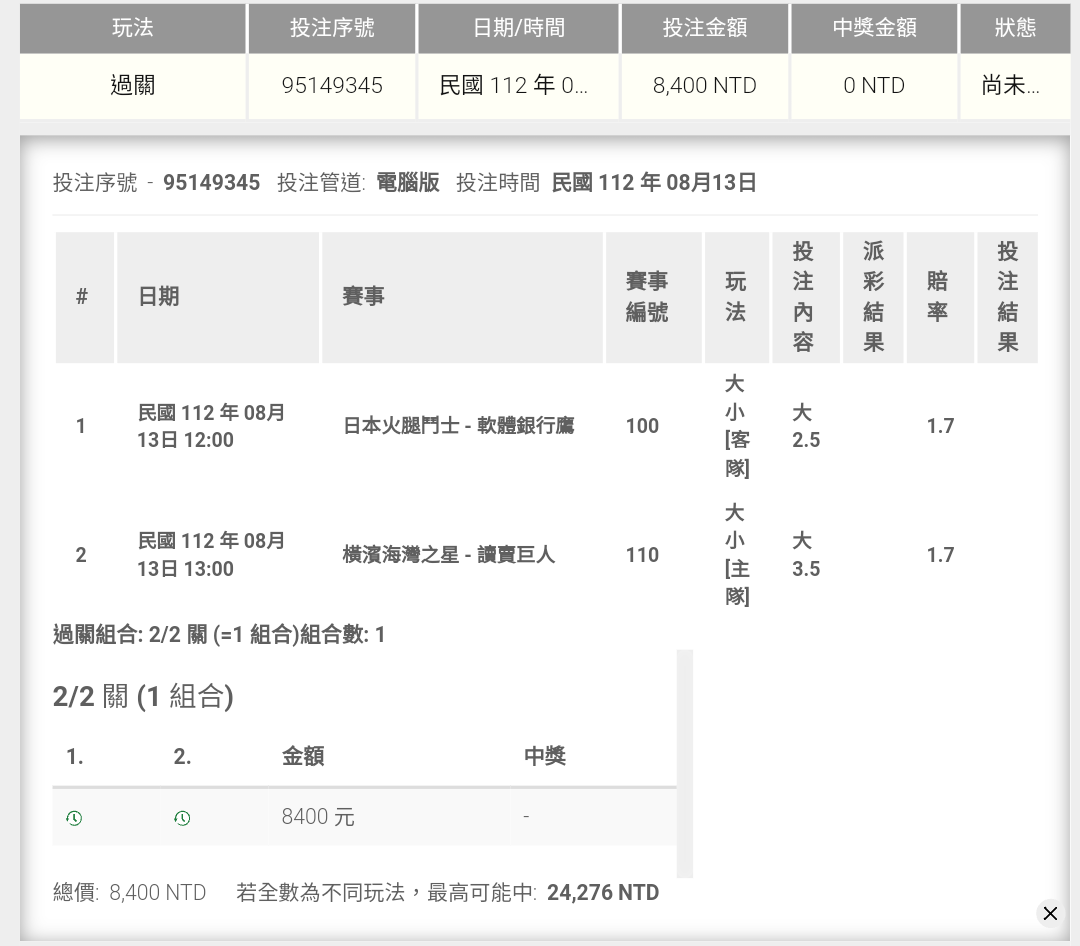Click the 日期/時間 column header
1080x946 pixels.
pyautogui.click(x=518, y=28)
